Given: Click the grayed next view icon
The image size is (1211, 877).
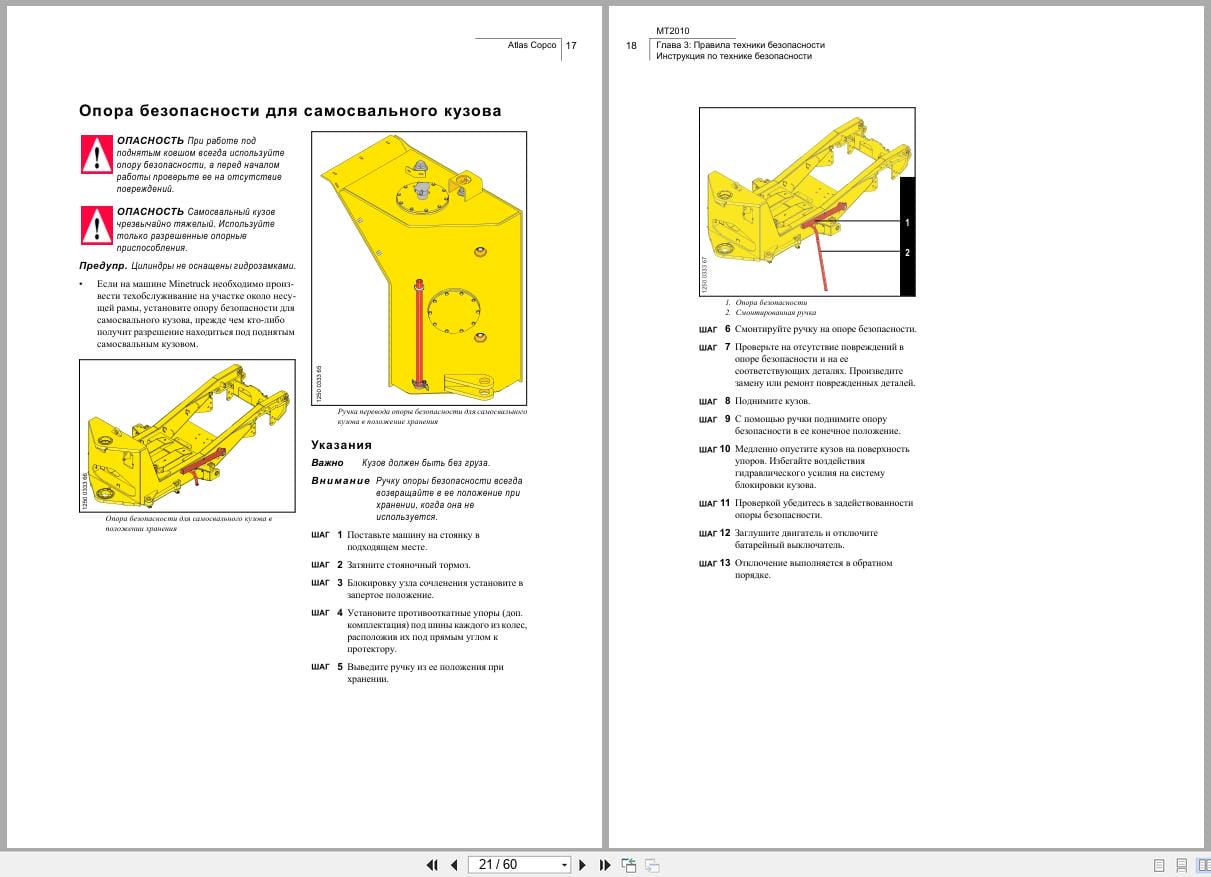Looking at the screenshot, I should (652, 864).
